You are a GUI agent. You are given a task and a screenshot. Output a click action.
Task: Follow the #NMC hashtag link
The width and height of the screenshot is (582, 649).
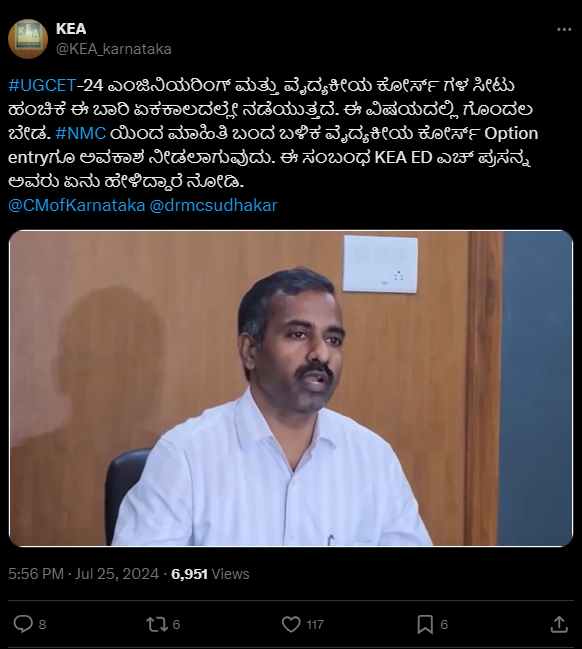click(x=80, y=133)
